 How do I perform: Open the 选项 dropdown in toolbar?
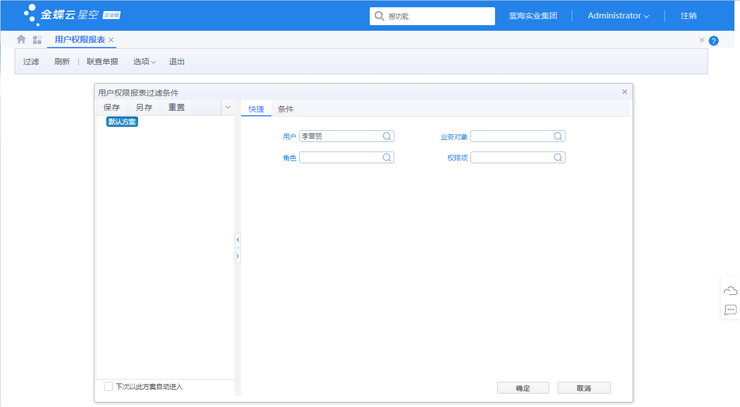(144, 62)
